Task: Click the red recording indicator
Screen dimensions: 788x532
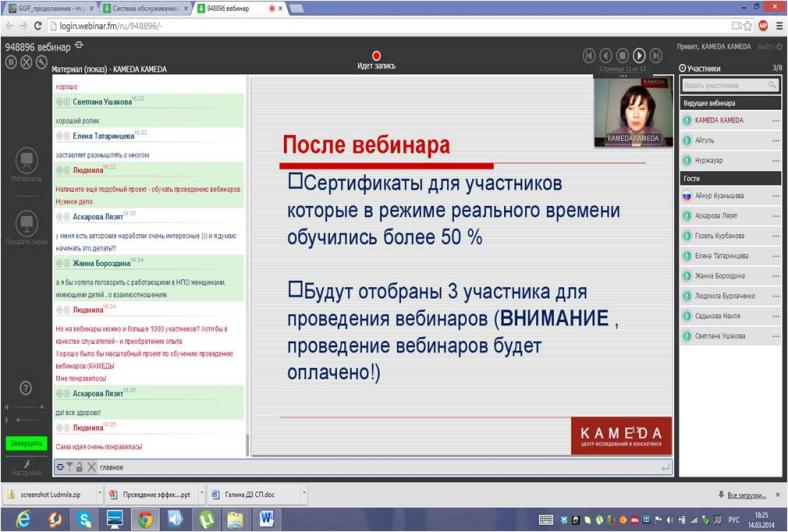Action: click(376, 56)
